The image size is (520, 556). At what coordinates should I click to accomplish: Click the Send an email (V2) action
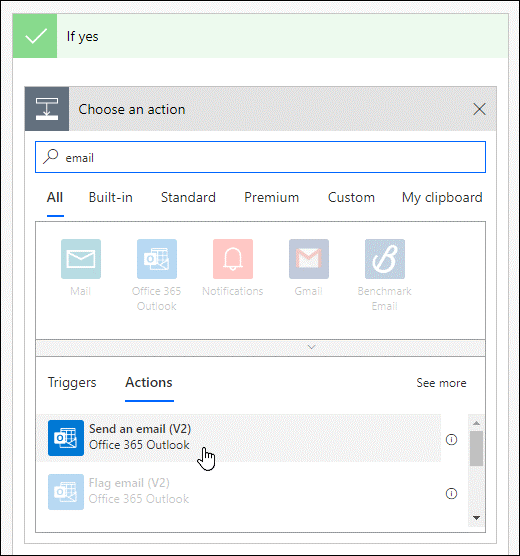[239, 438]
